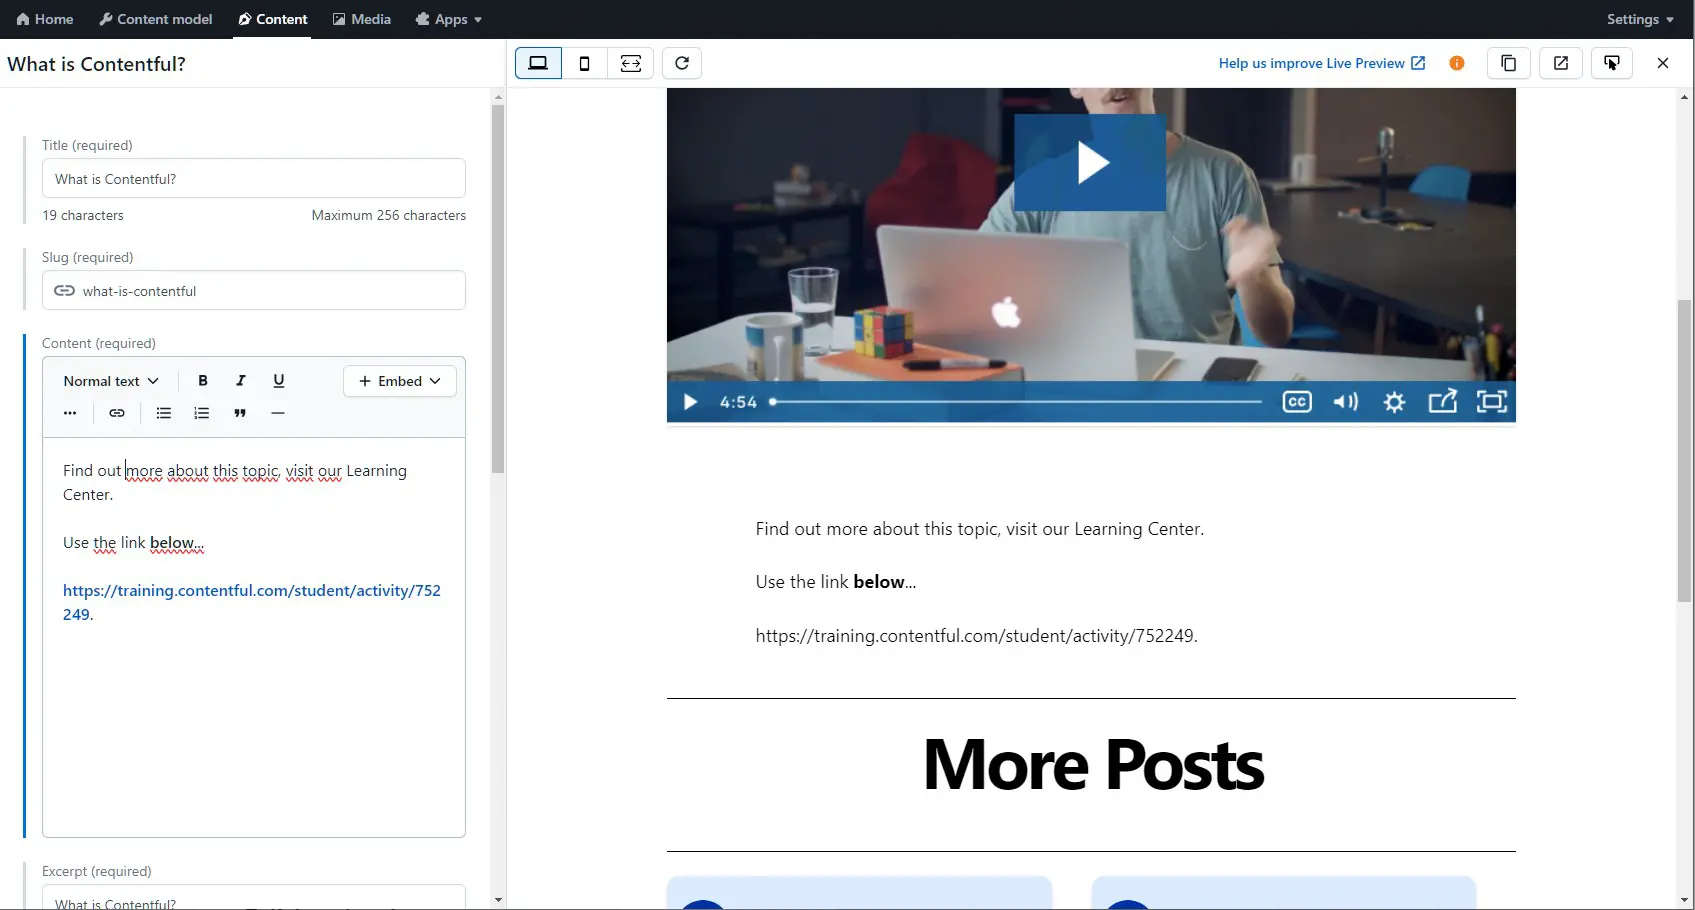Open more formatting options ellipsis

(70, 413)
